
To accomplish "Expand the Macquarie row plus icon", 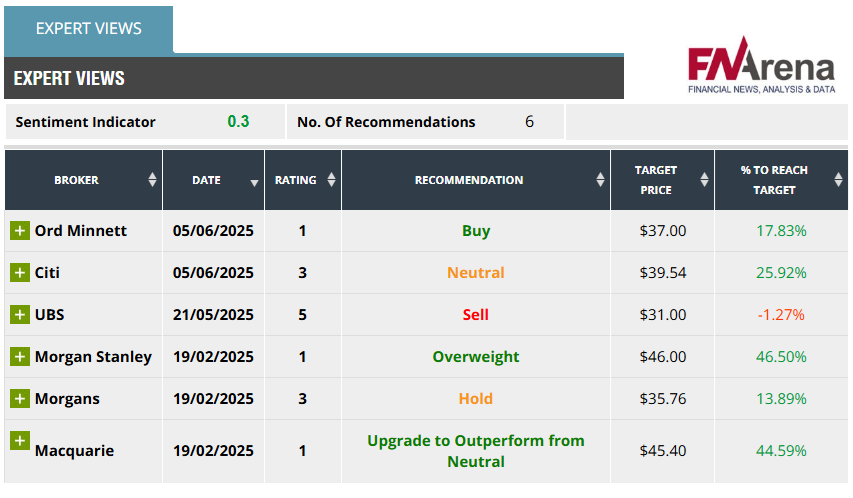I will pyautogui.click(x=20, y=441).
